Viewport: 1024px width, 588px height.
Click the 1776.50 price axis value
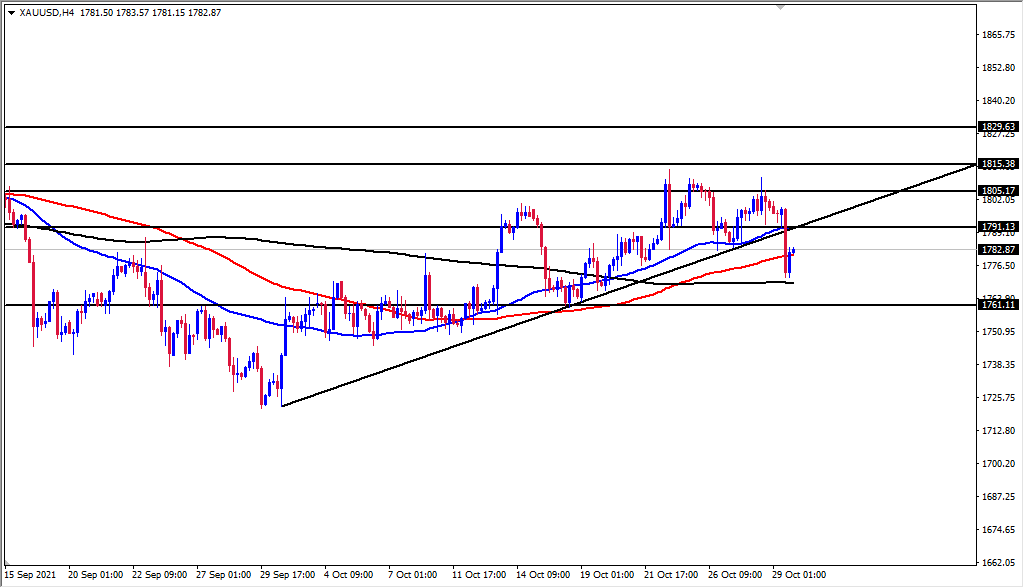click(999, 265)
